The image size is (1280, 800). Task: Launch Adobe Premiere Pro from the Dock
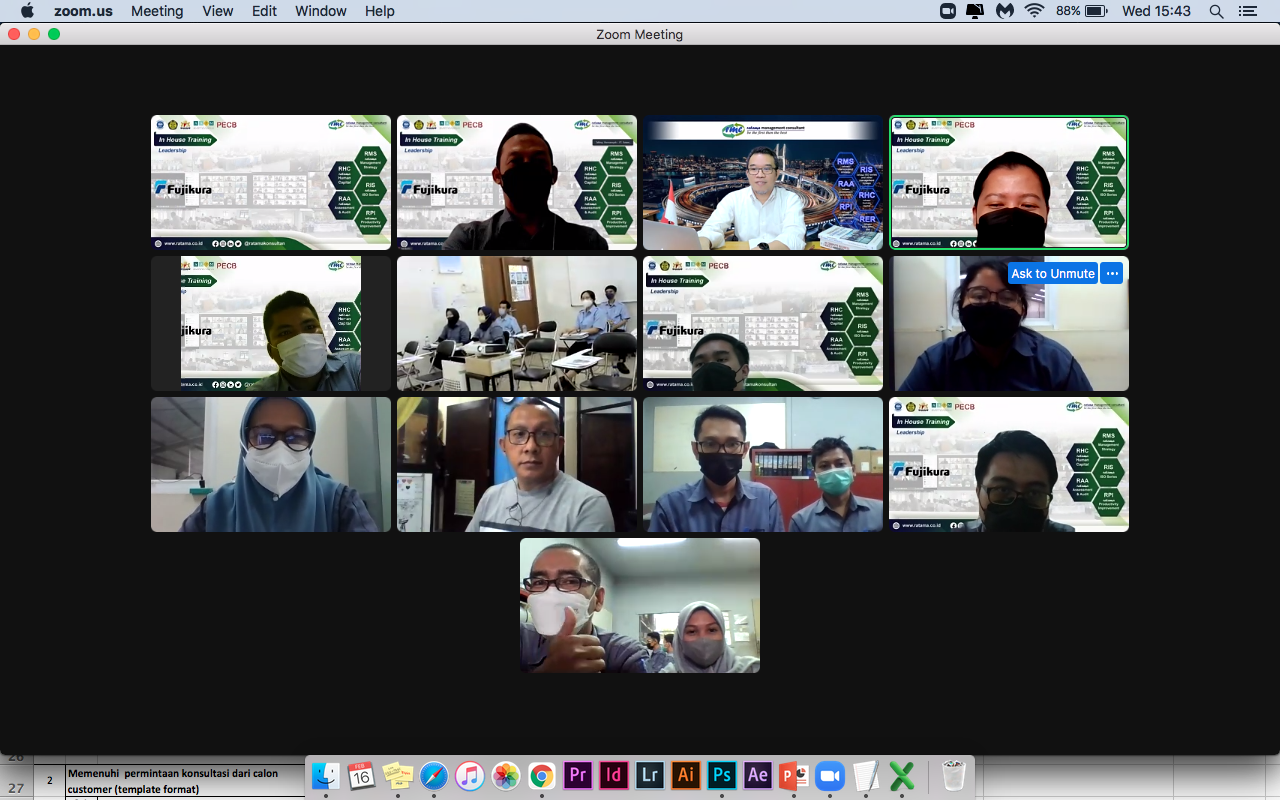(x=578, y=776)
